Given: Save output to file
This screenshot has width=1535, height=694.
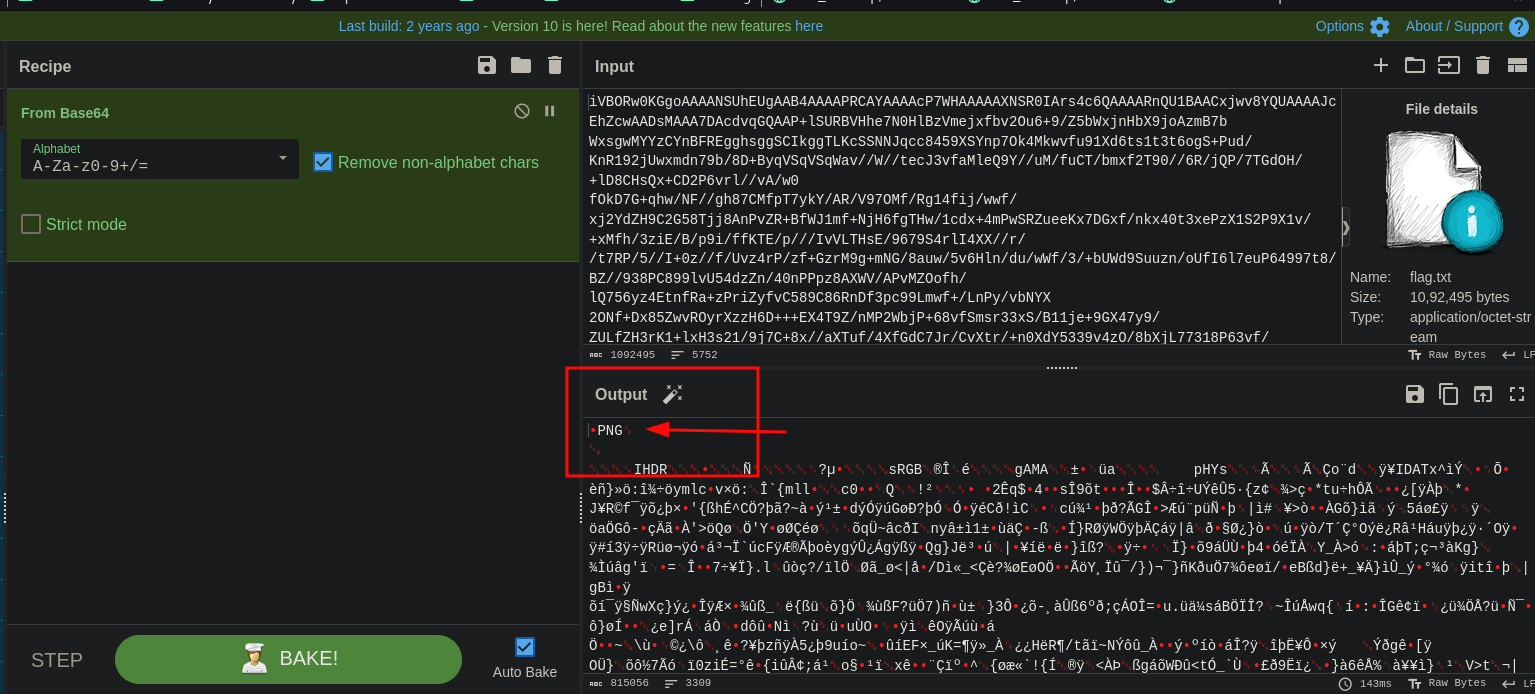Looking at the screenshot, I should (1414, 394).
